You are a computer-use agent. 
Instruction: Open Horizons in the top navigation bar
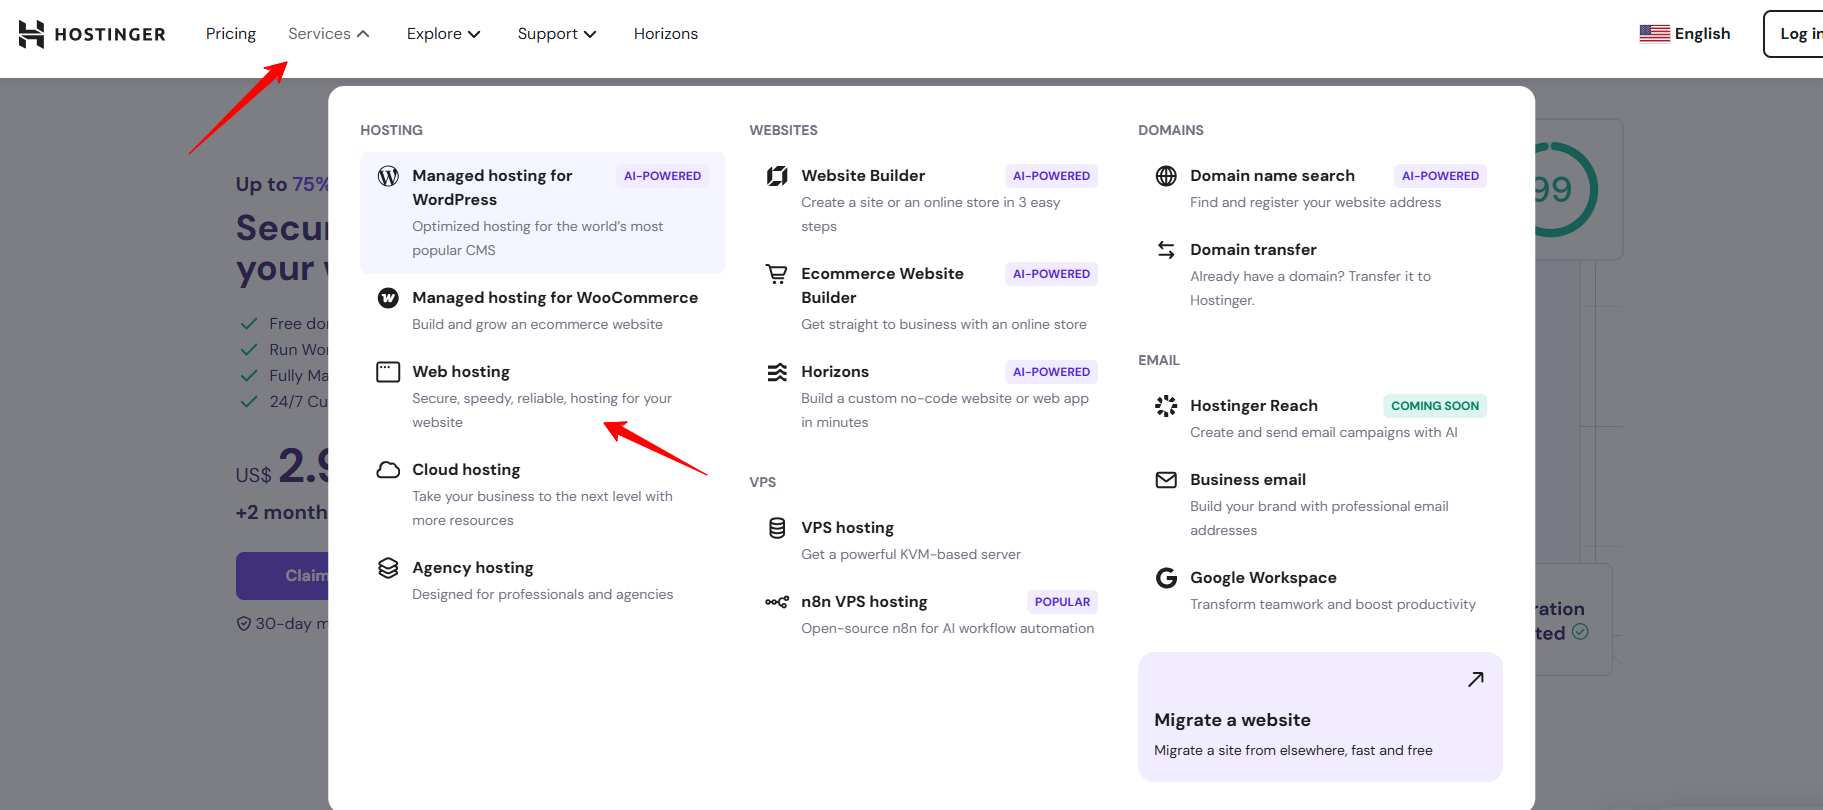click(665, 34)
